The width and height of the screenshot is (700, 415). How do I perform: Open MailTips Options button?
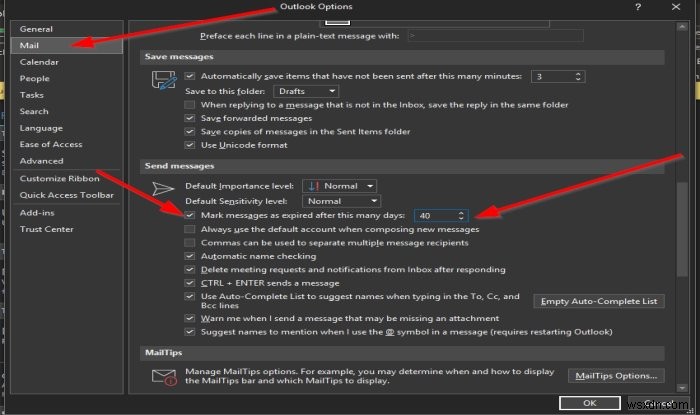tap(616, 376)
